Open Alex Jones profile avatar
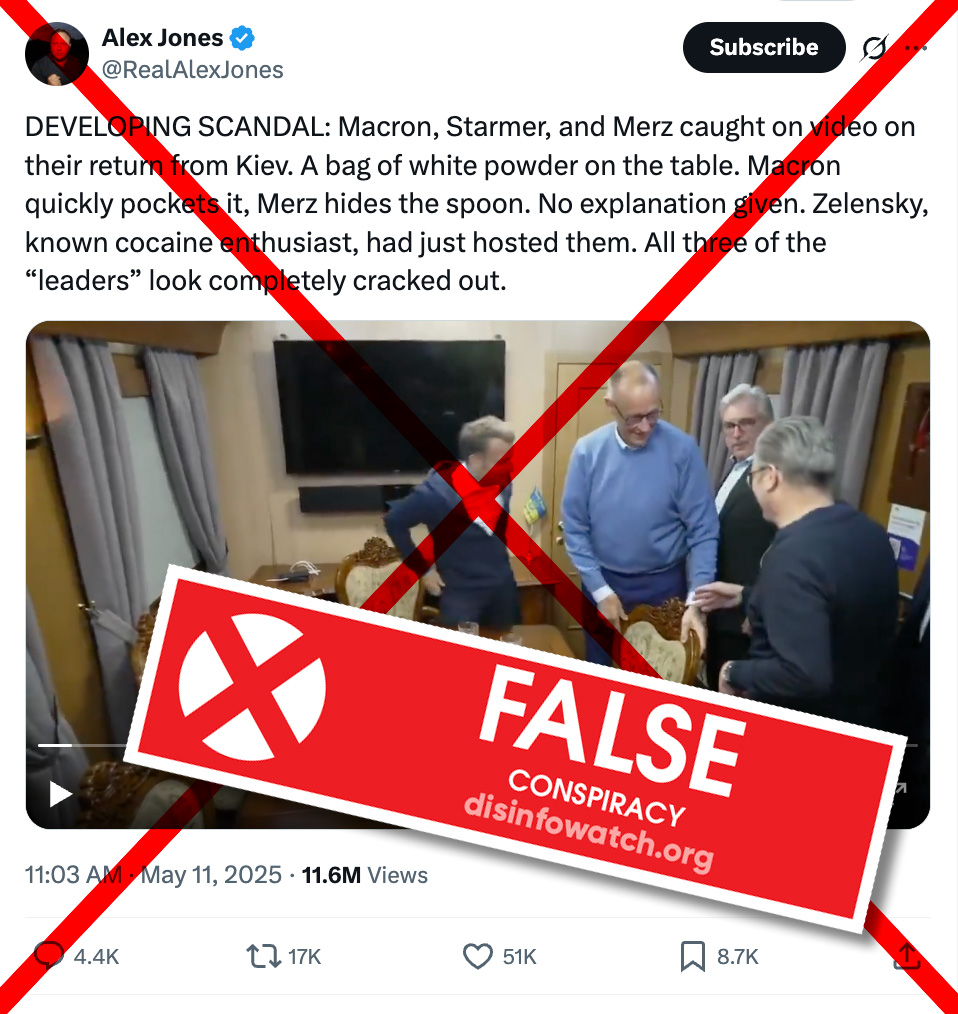Viewport: 958px width, 1014px height. click(x=57, y=54)
